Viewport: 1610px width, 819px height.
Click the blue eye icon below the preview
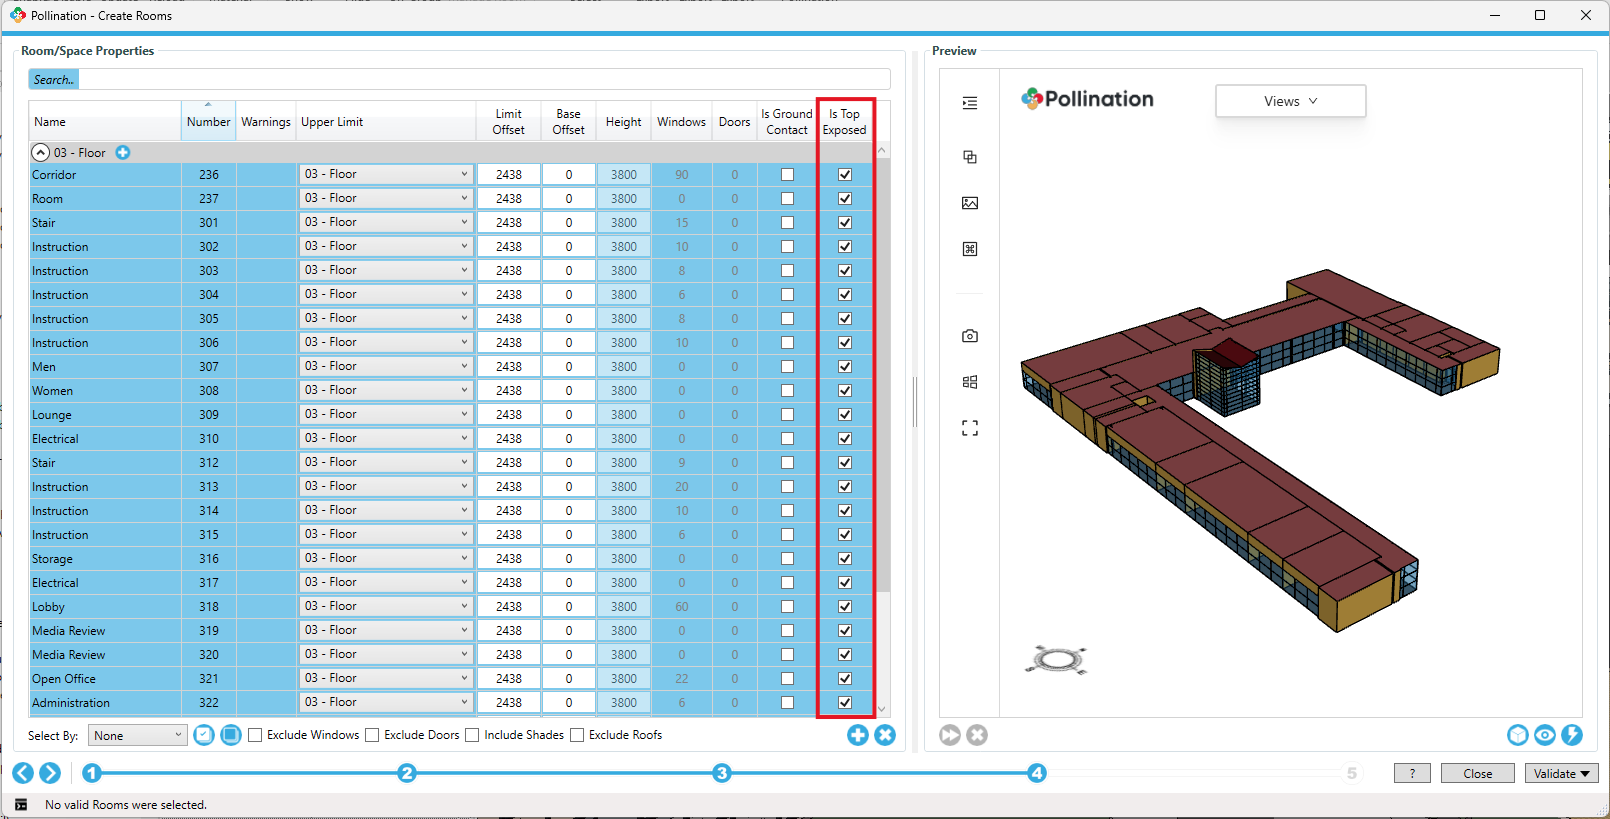pos(1544,735)
